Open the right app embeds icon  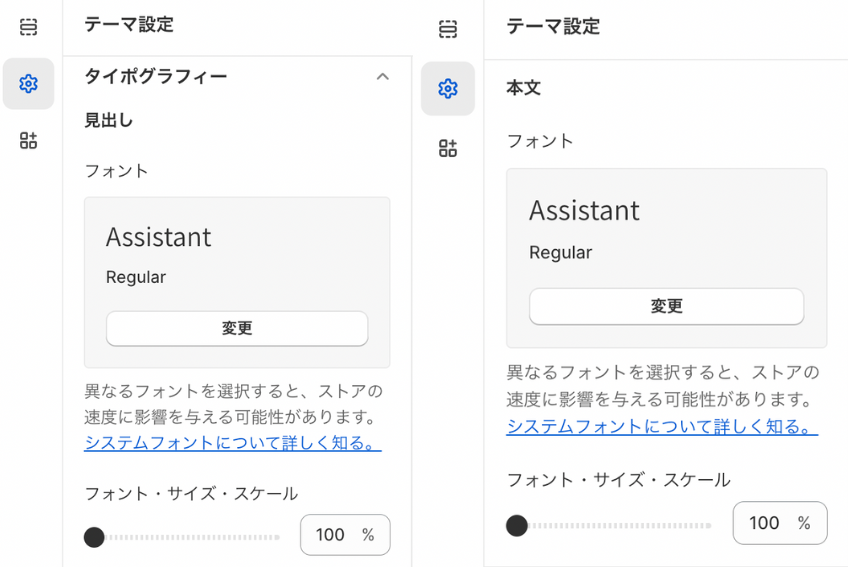448,148
